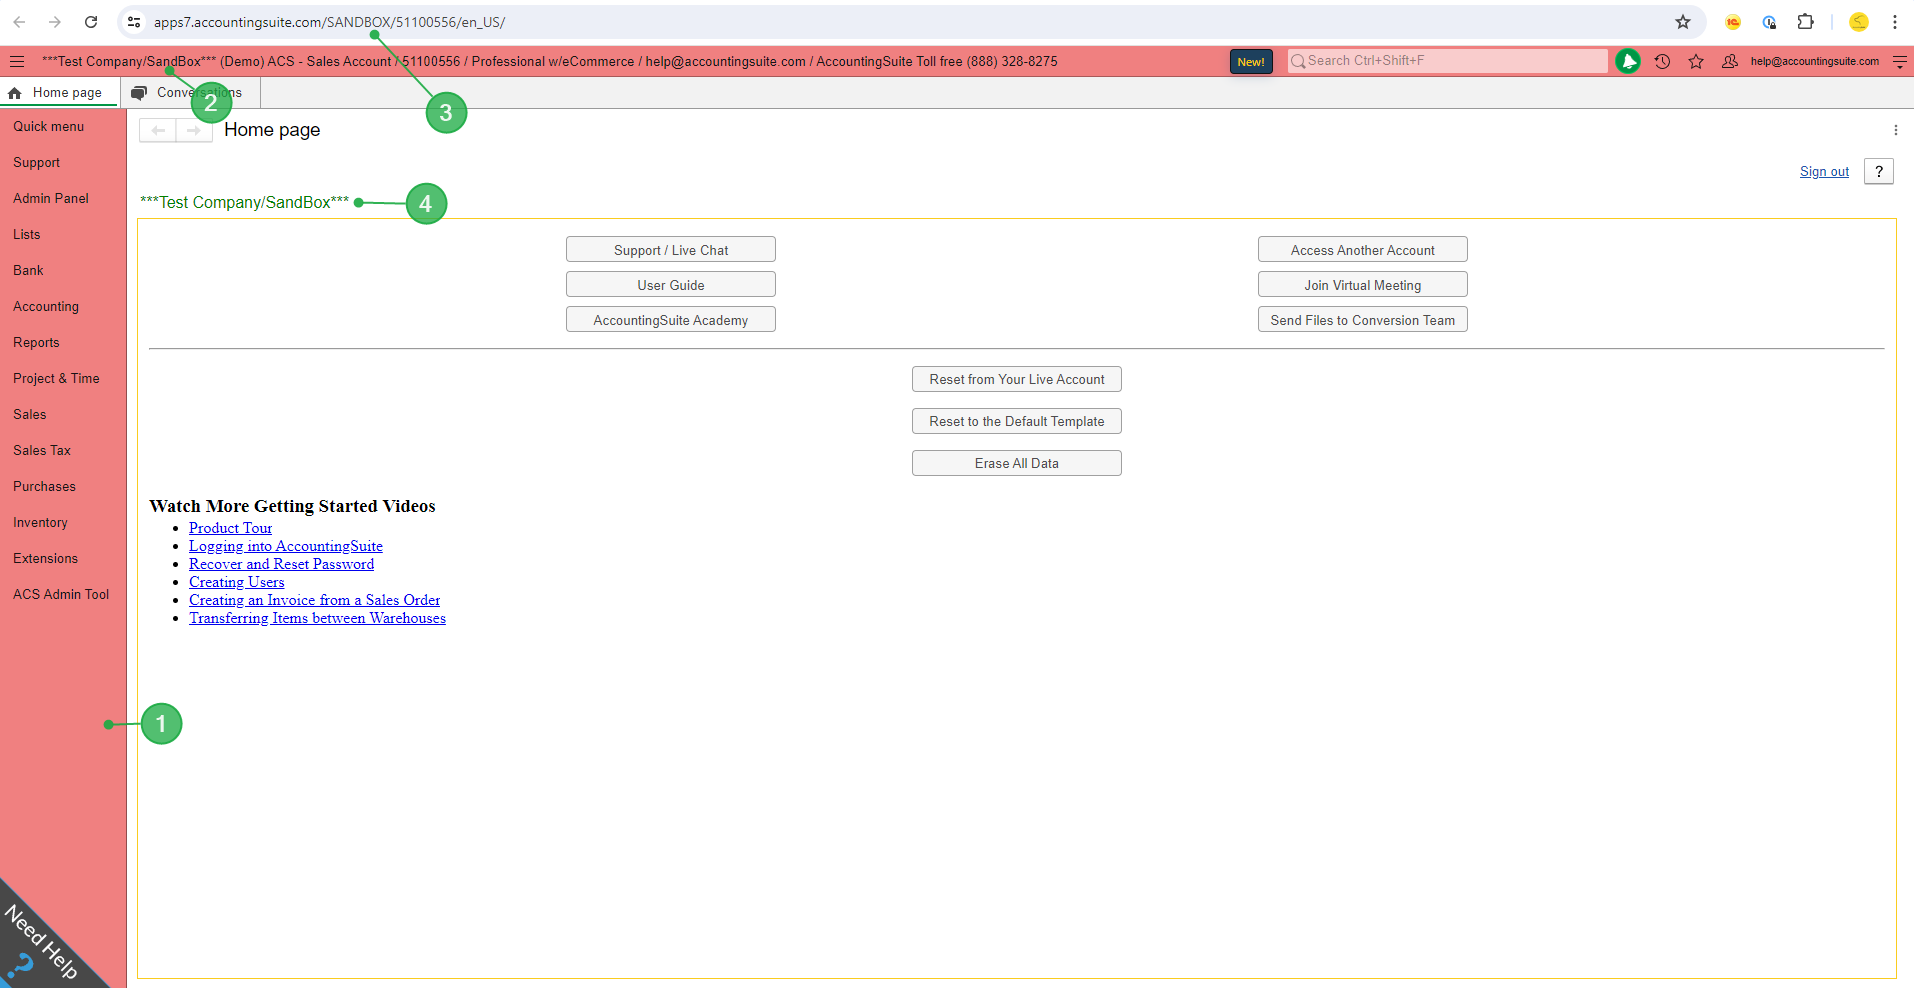Open the Product Tour video link
1914x988 pixels.
(x=230, y=528)
